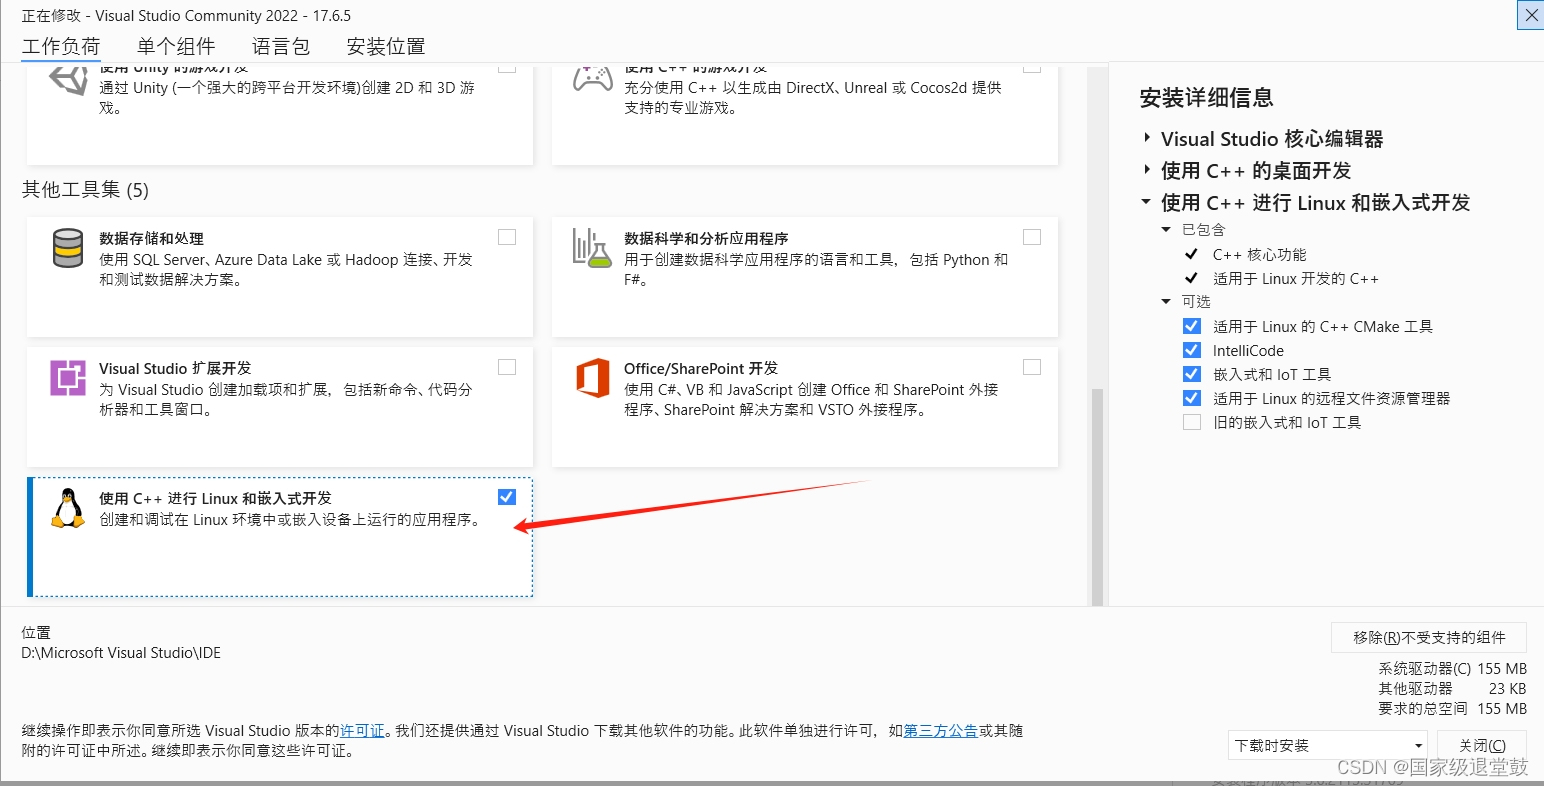Screen dimensions: 1544x786
Task: Click 移除(R)不受支持的组件 button
Action: tap(1429, 638)
